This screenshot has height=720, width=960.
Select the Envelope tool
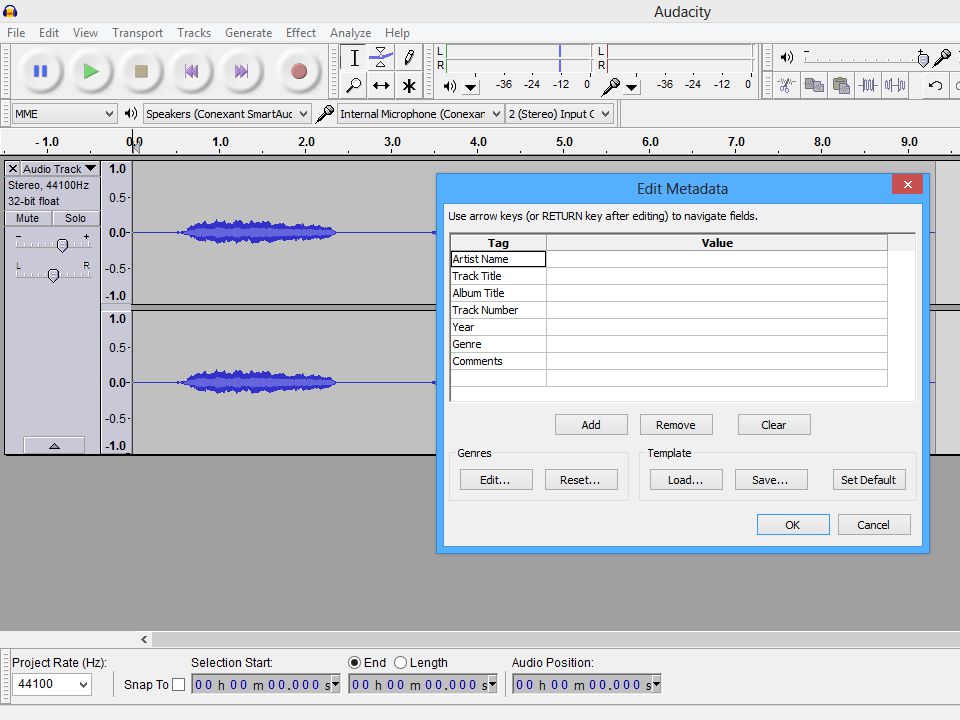[381, 58]
